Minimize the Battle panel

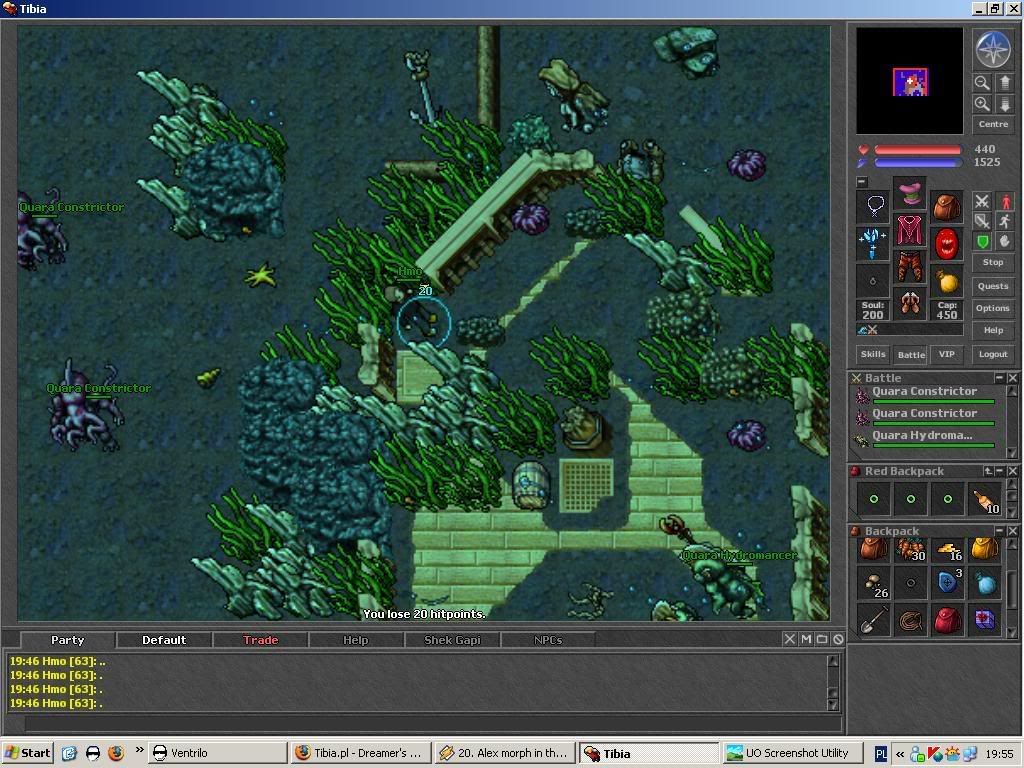(x=999, y=378)
